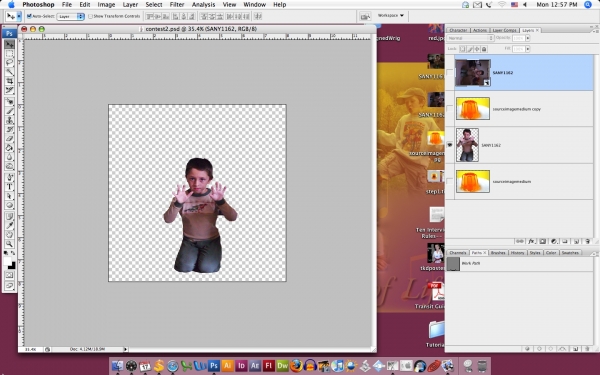Toggle Quick Mask mode in the toolbox
The height and width of the screenshot is (375, 600).
(9, 276)
